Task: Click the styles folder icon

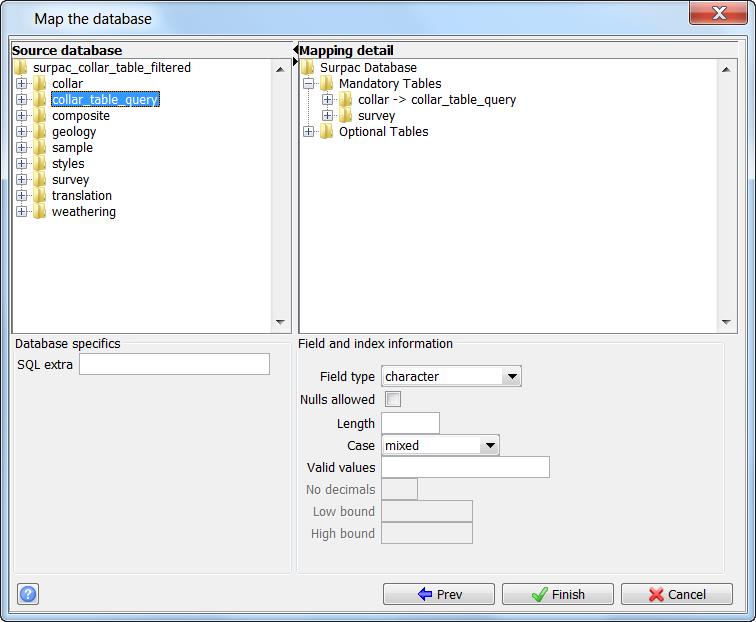Action: point(40,163)
